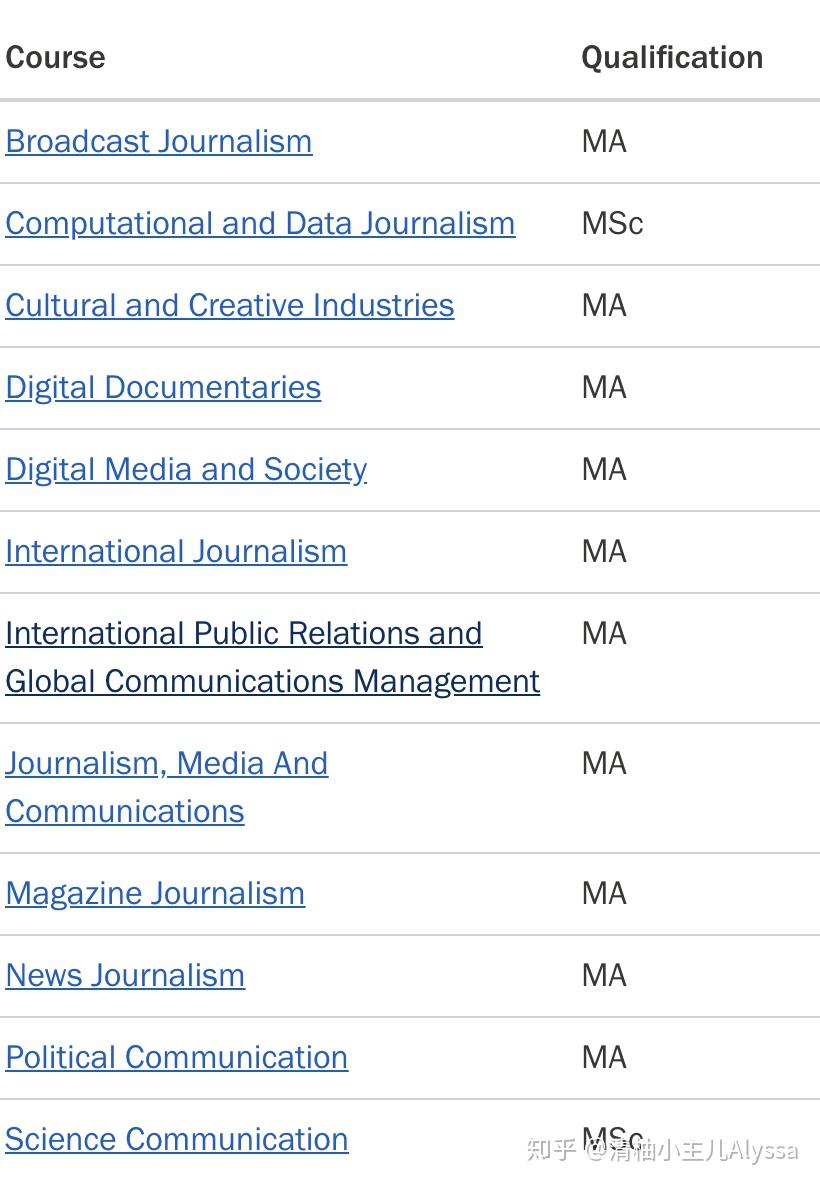The image size is (820, 1186).
Task: Open Computational and Data Journalism link
Action: tap(260, 224)
